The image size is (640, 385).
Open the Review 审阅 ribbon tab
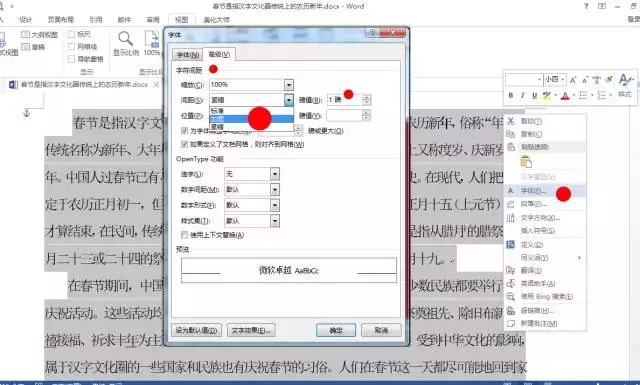pyautogui.click(x=153, y=20)
